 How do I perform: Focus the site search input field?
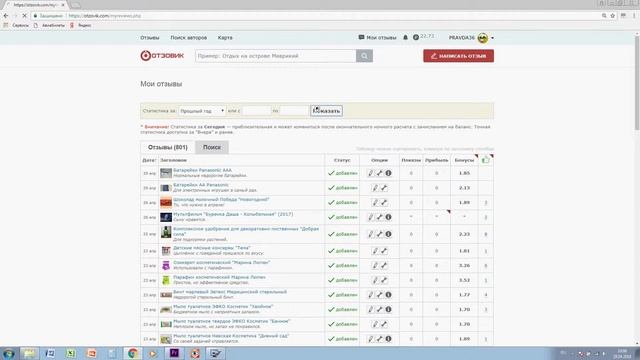pyautogui.click(x=276, y=56)
